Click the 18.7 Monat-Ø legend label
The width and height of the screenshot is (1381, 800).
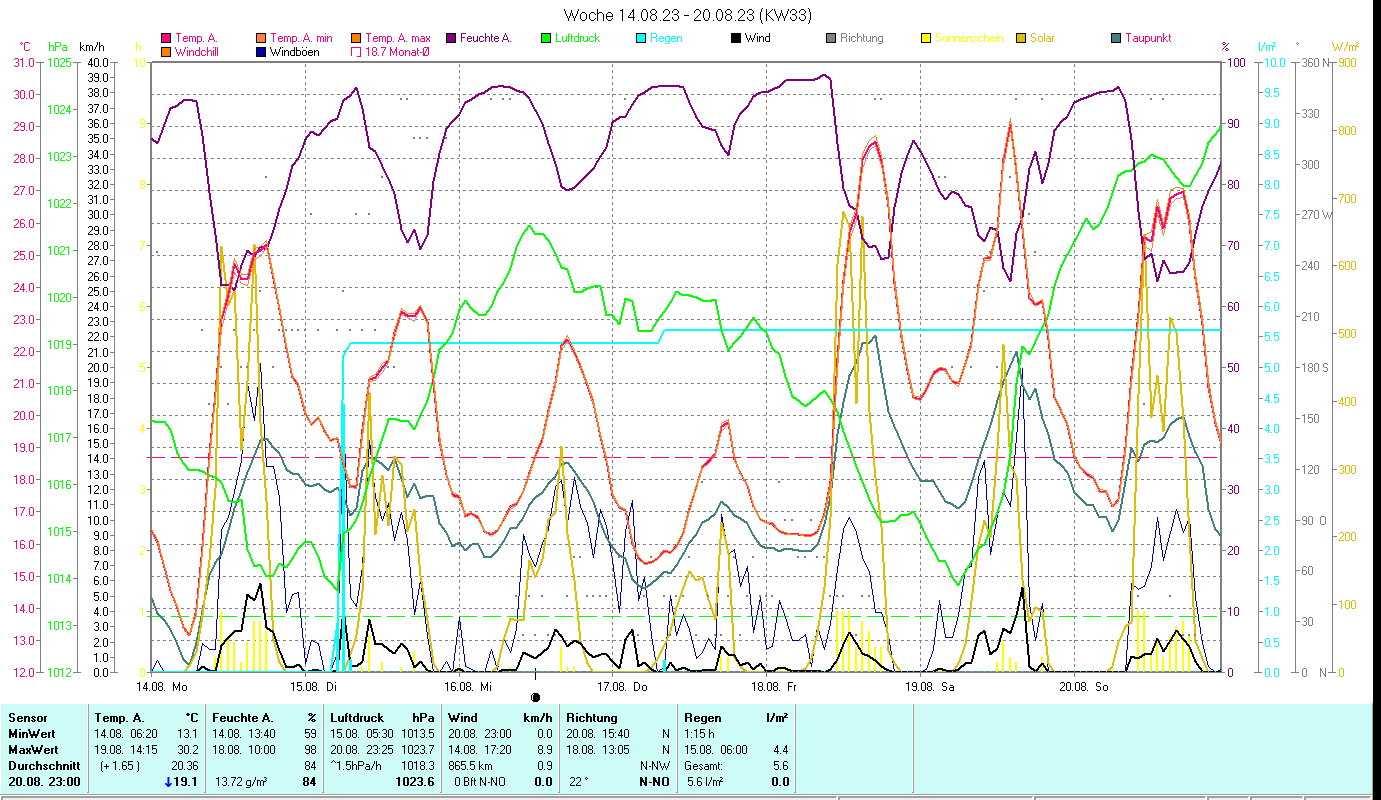[x=399, y=52]
